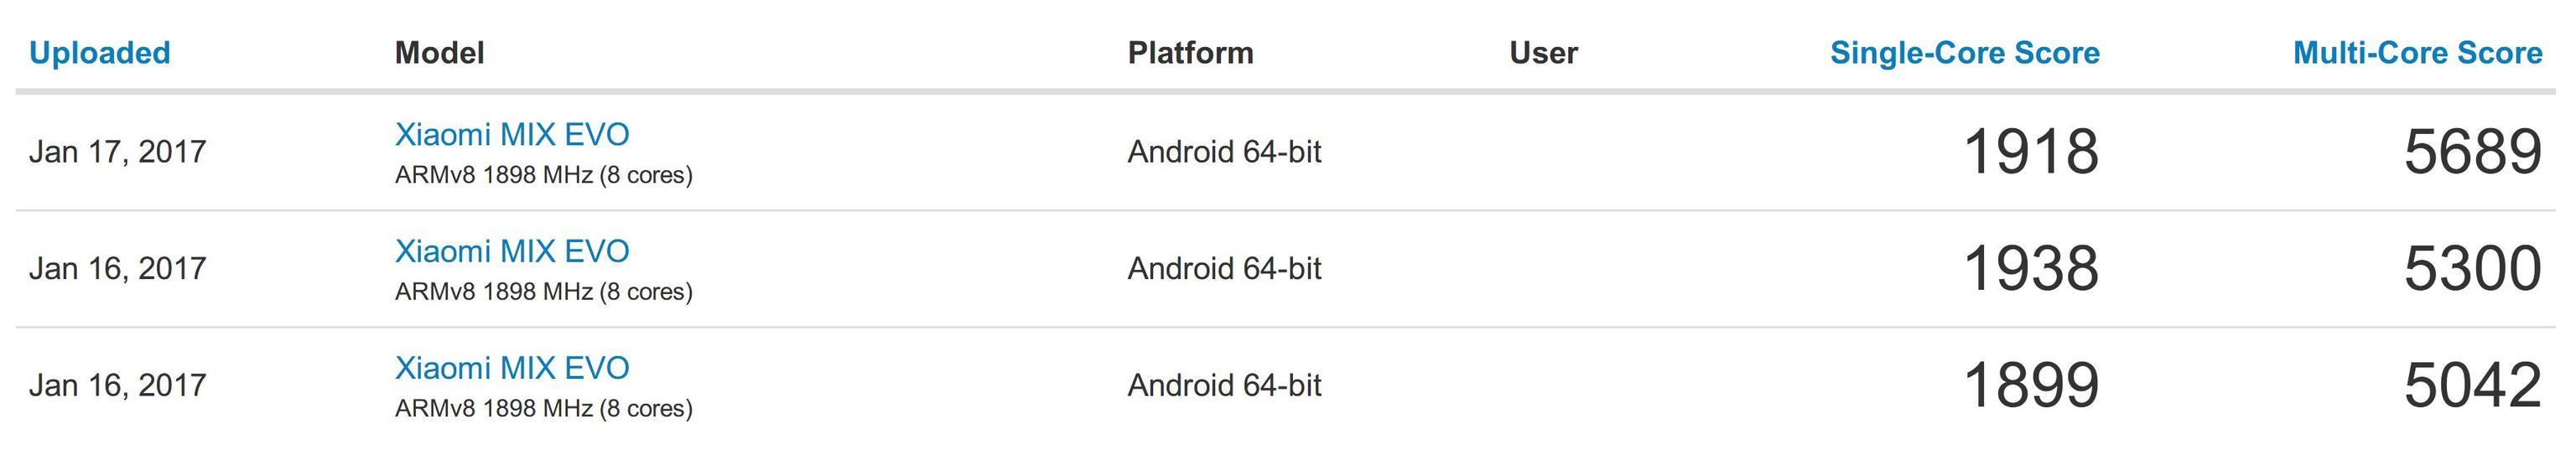
Task: Click Android 64-bit in the 5042 row
Action: point(1224,386)
